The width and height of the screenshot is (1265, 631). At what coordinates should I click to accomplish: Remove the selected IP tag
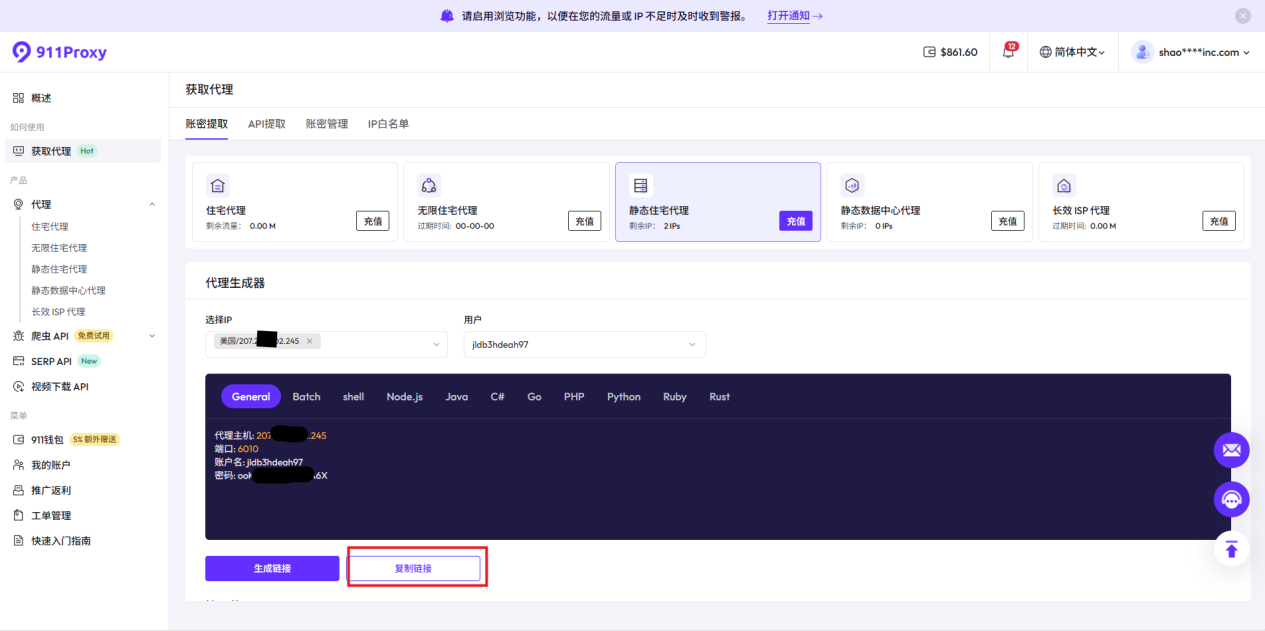(x=310, y=342)
